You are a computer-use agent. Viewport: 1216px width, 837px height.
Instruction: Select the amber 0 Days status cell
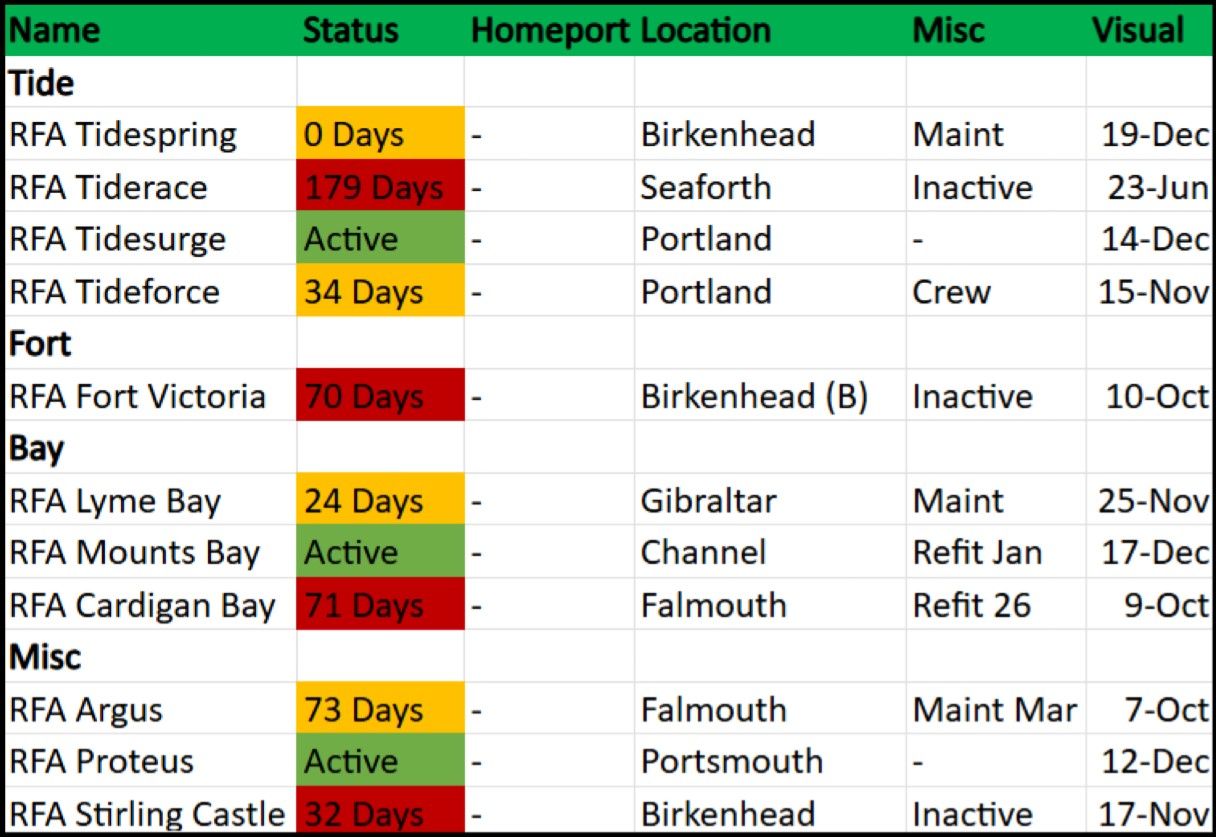pos(380,135)
